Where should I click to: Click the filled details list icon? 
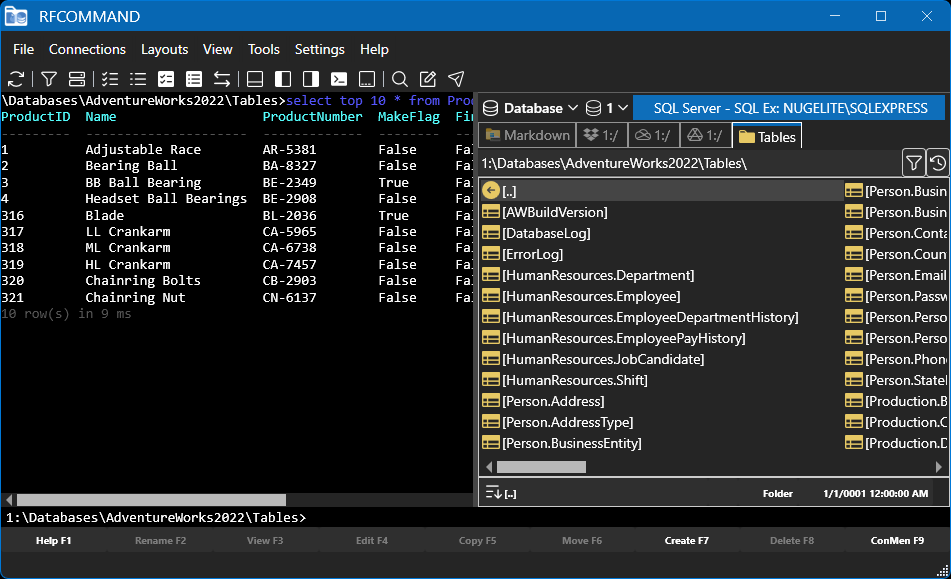[x=194, y=79]
